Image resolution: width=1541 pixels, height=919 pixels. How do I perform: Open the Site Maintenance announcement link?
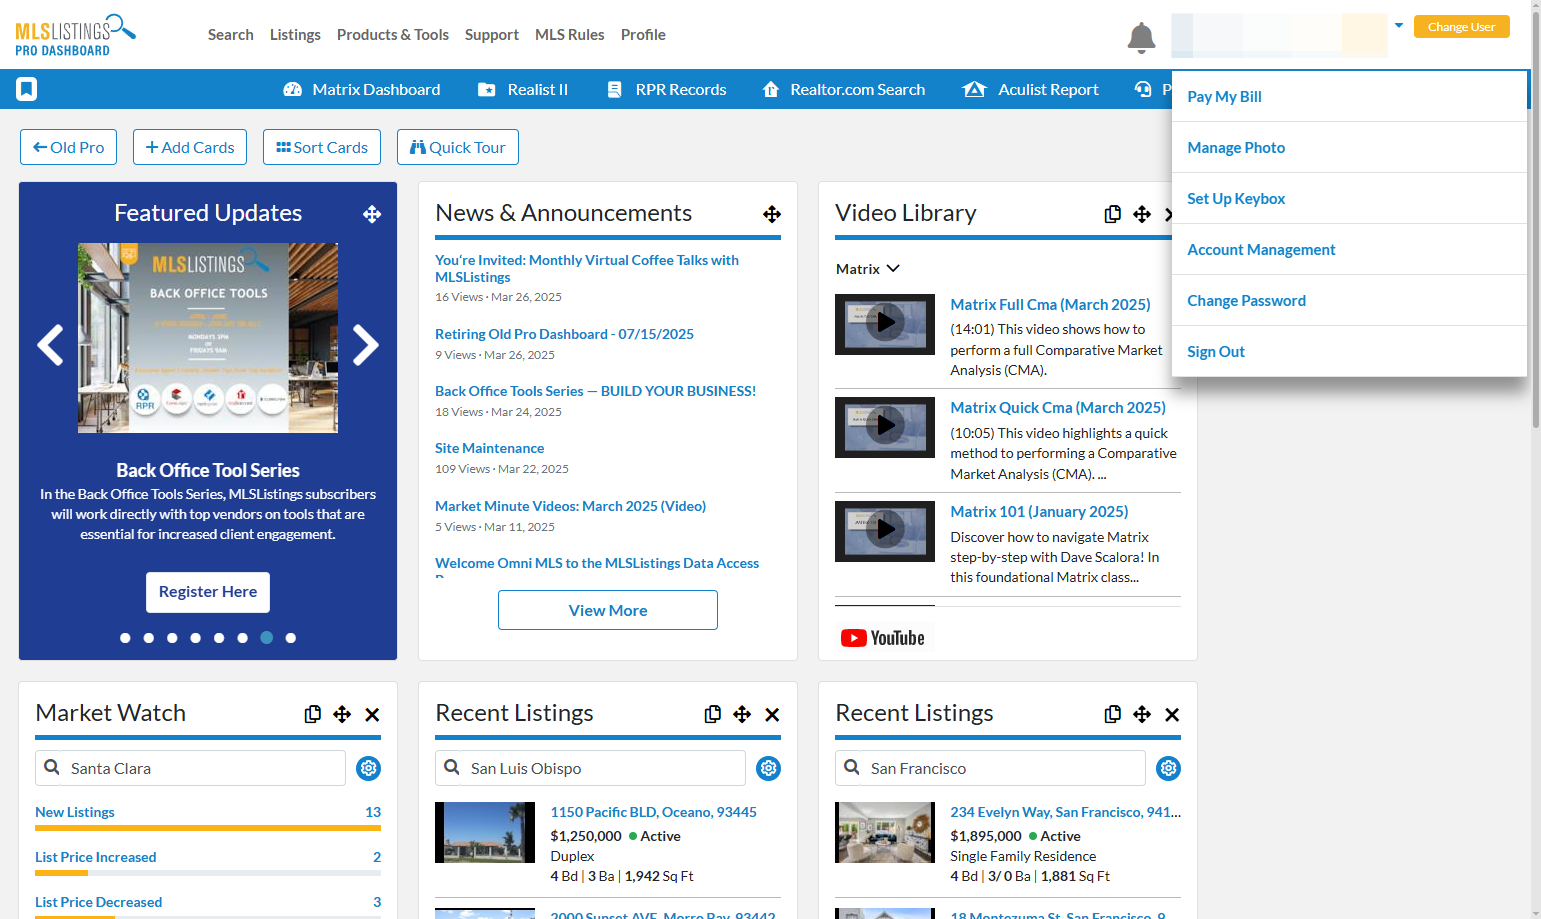coord(490,449)
